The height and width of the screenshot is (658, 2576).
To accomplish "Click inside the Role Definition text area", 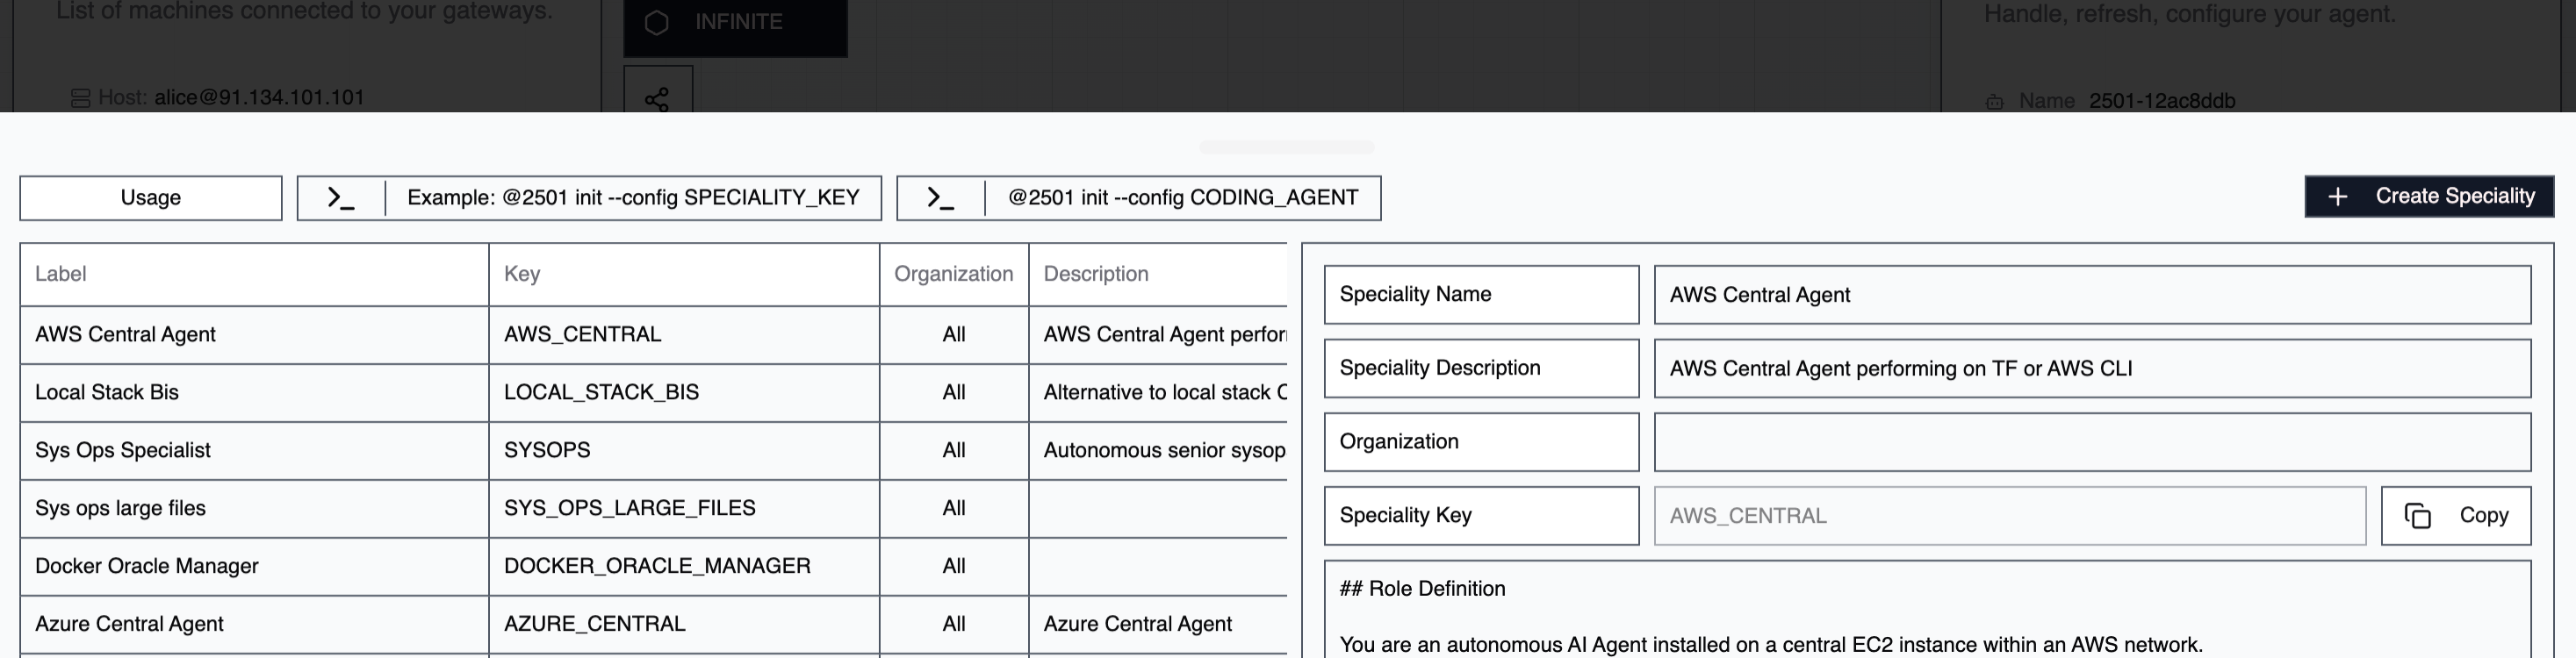I will pyautogui.click(x=1928, y=610).
